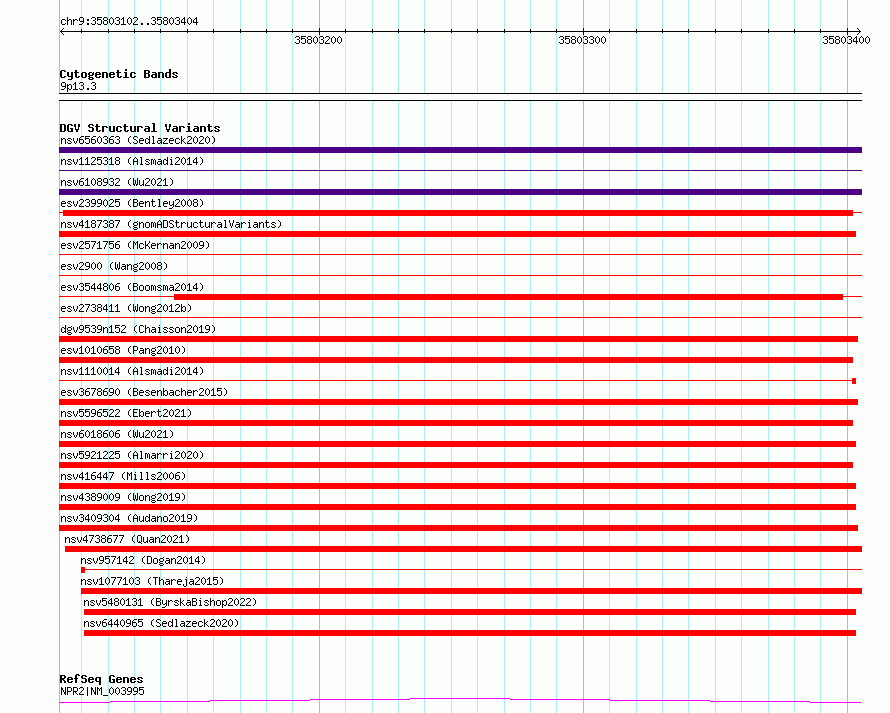The image size is (890, 713).
Task: Click the small red block ending nsv1110014's line
Action: coord(854,381)
